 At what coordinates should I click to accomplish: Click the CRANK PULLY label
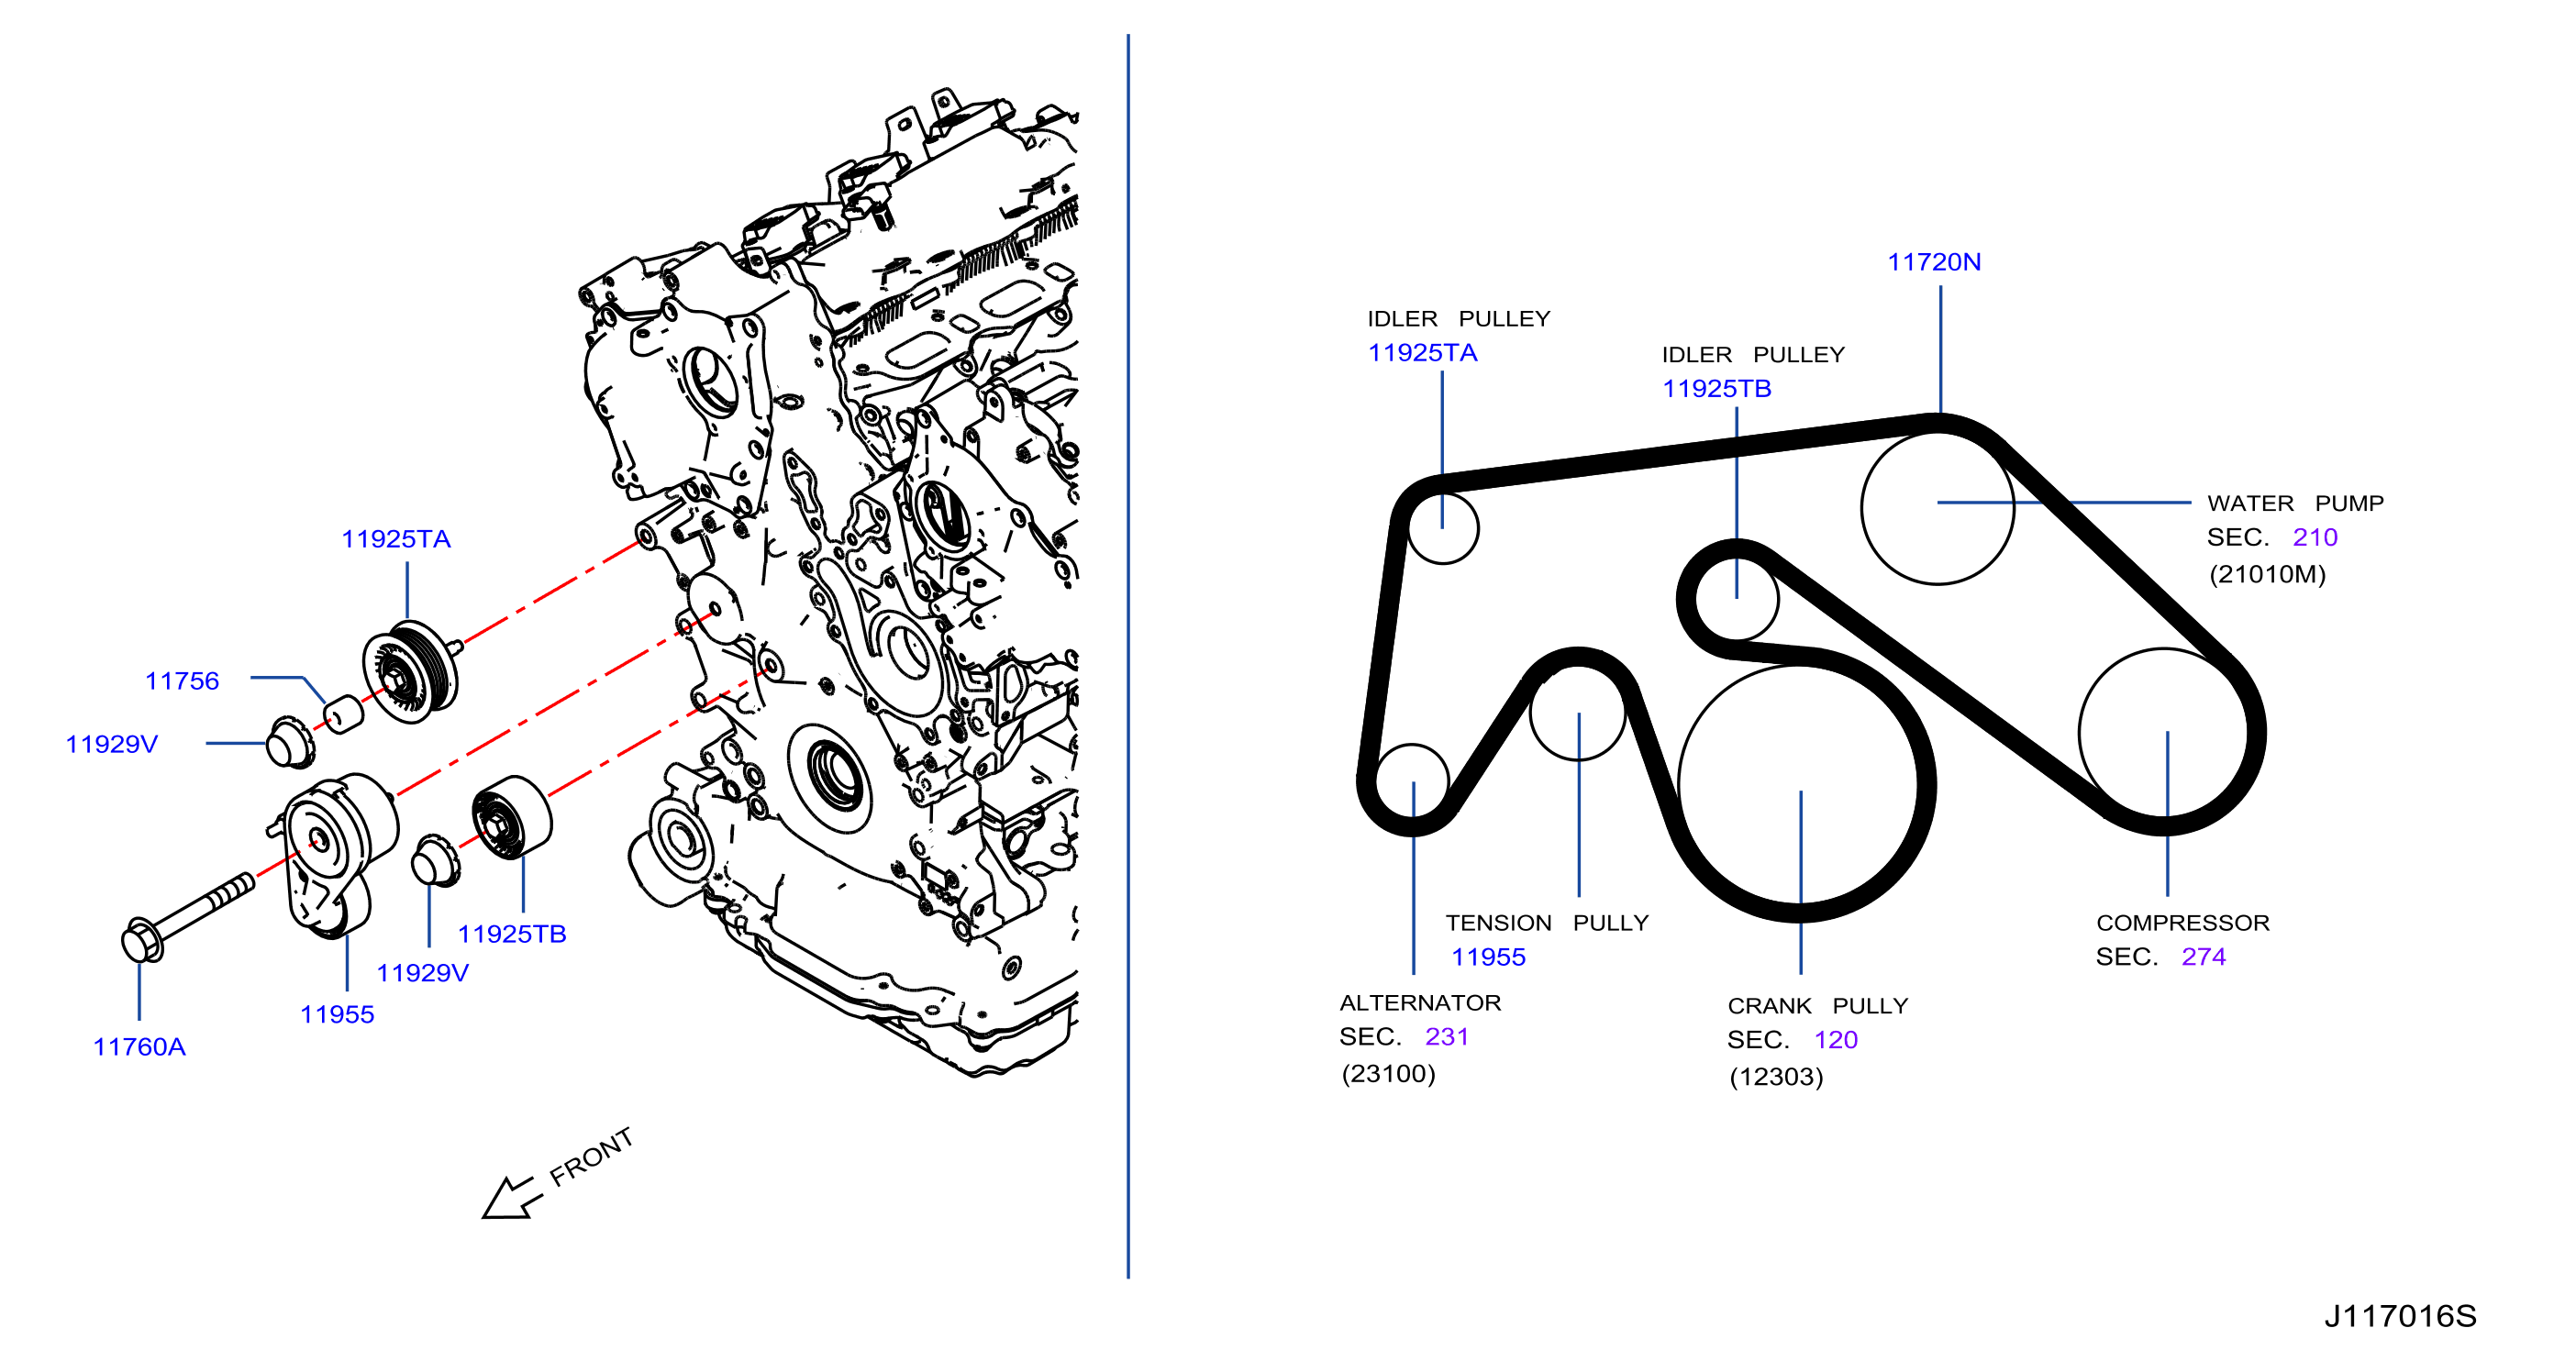[1817, 1006]
